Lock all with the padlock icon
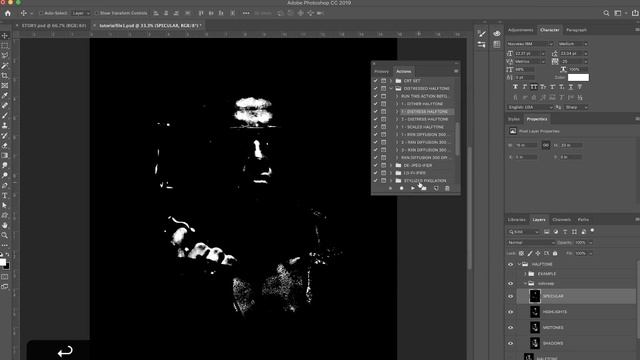Image resolution: width=640 pixels, height=360 pixels. pos(555,253)
